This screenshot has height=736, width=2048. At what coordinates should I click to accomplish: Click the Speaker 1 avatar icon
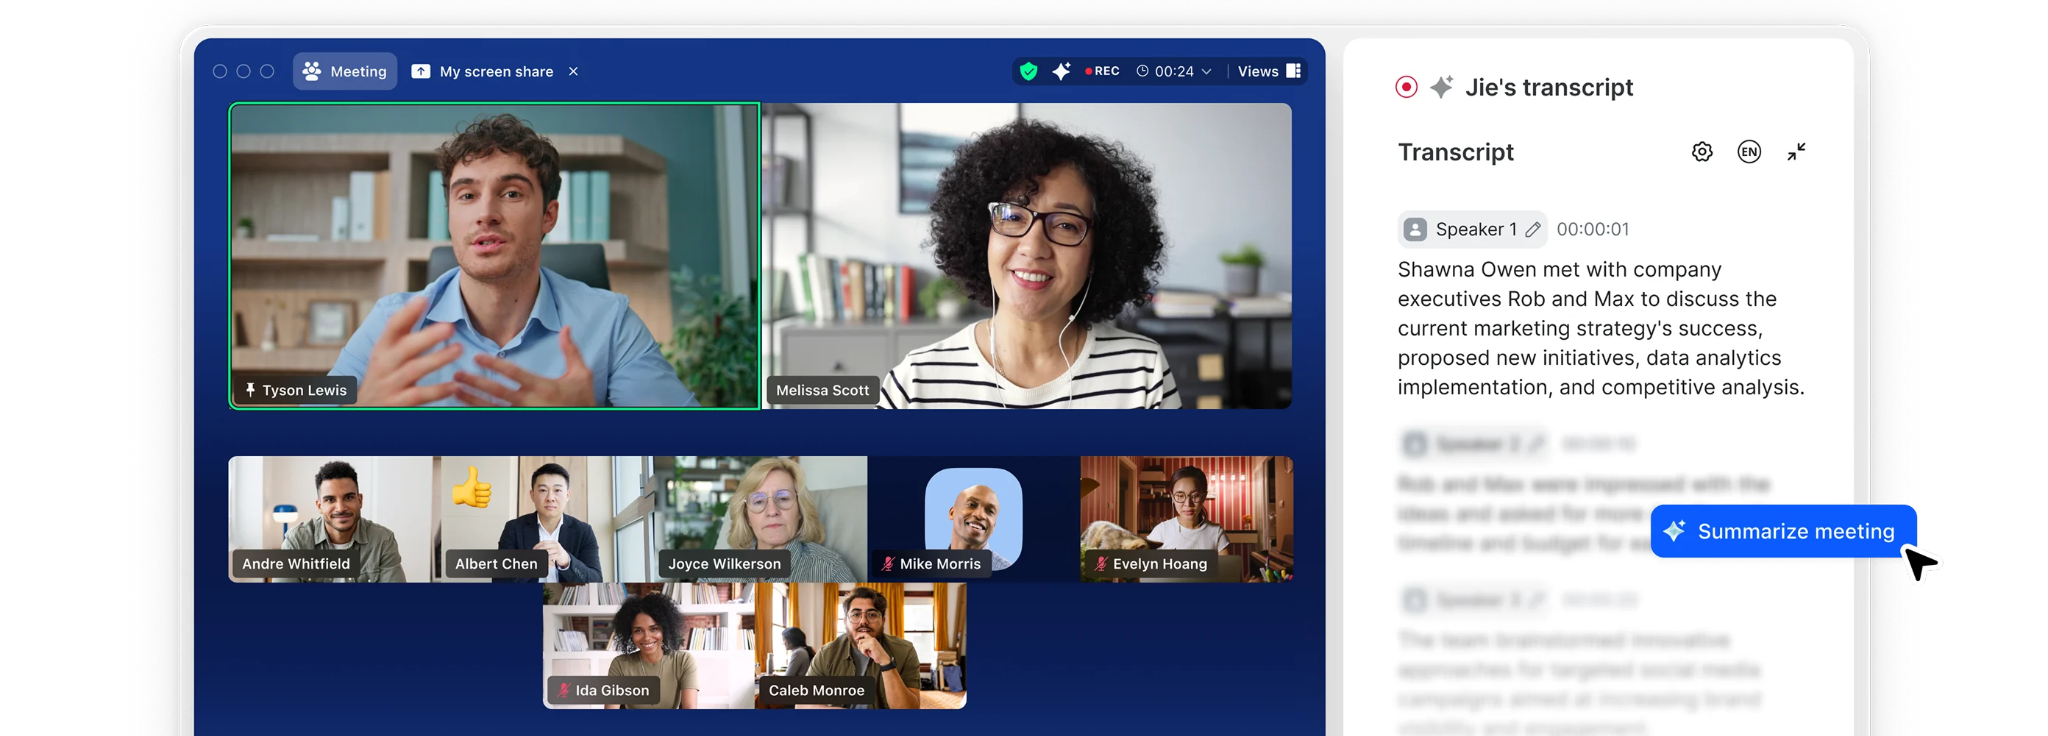[x=1415, y=230]
